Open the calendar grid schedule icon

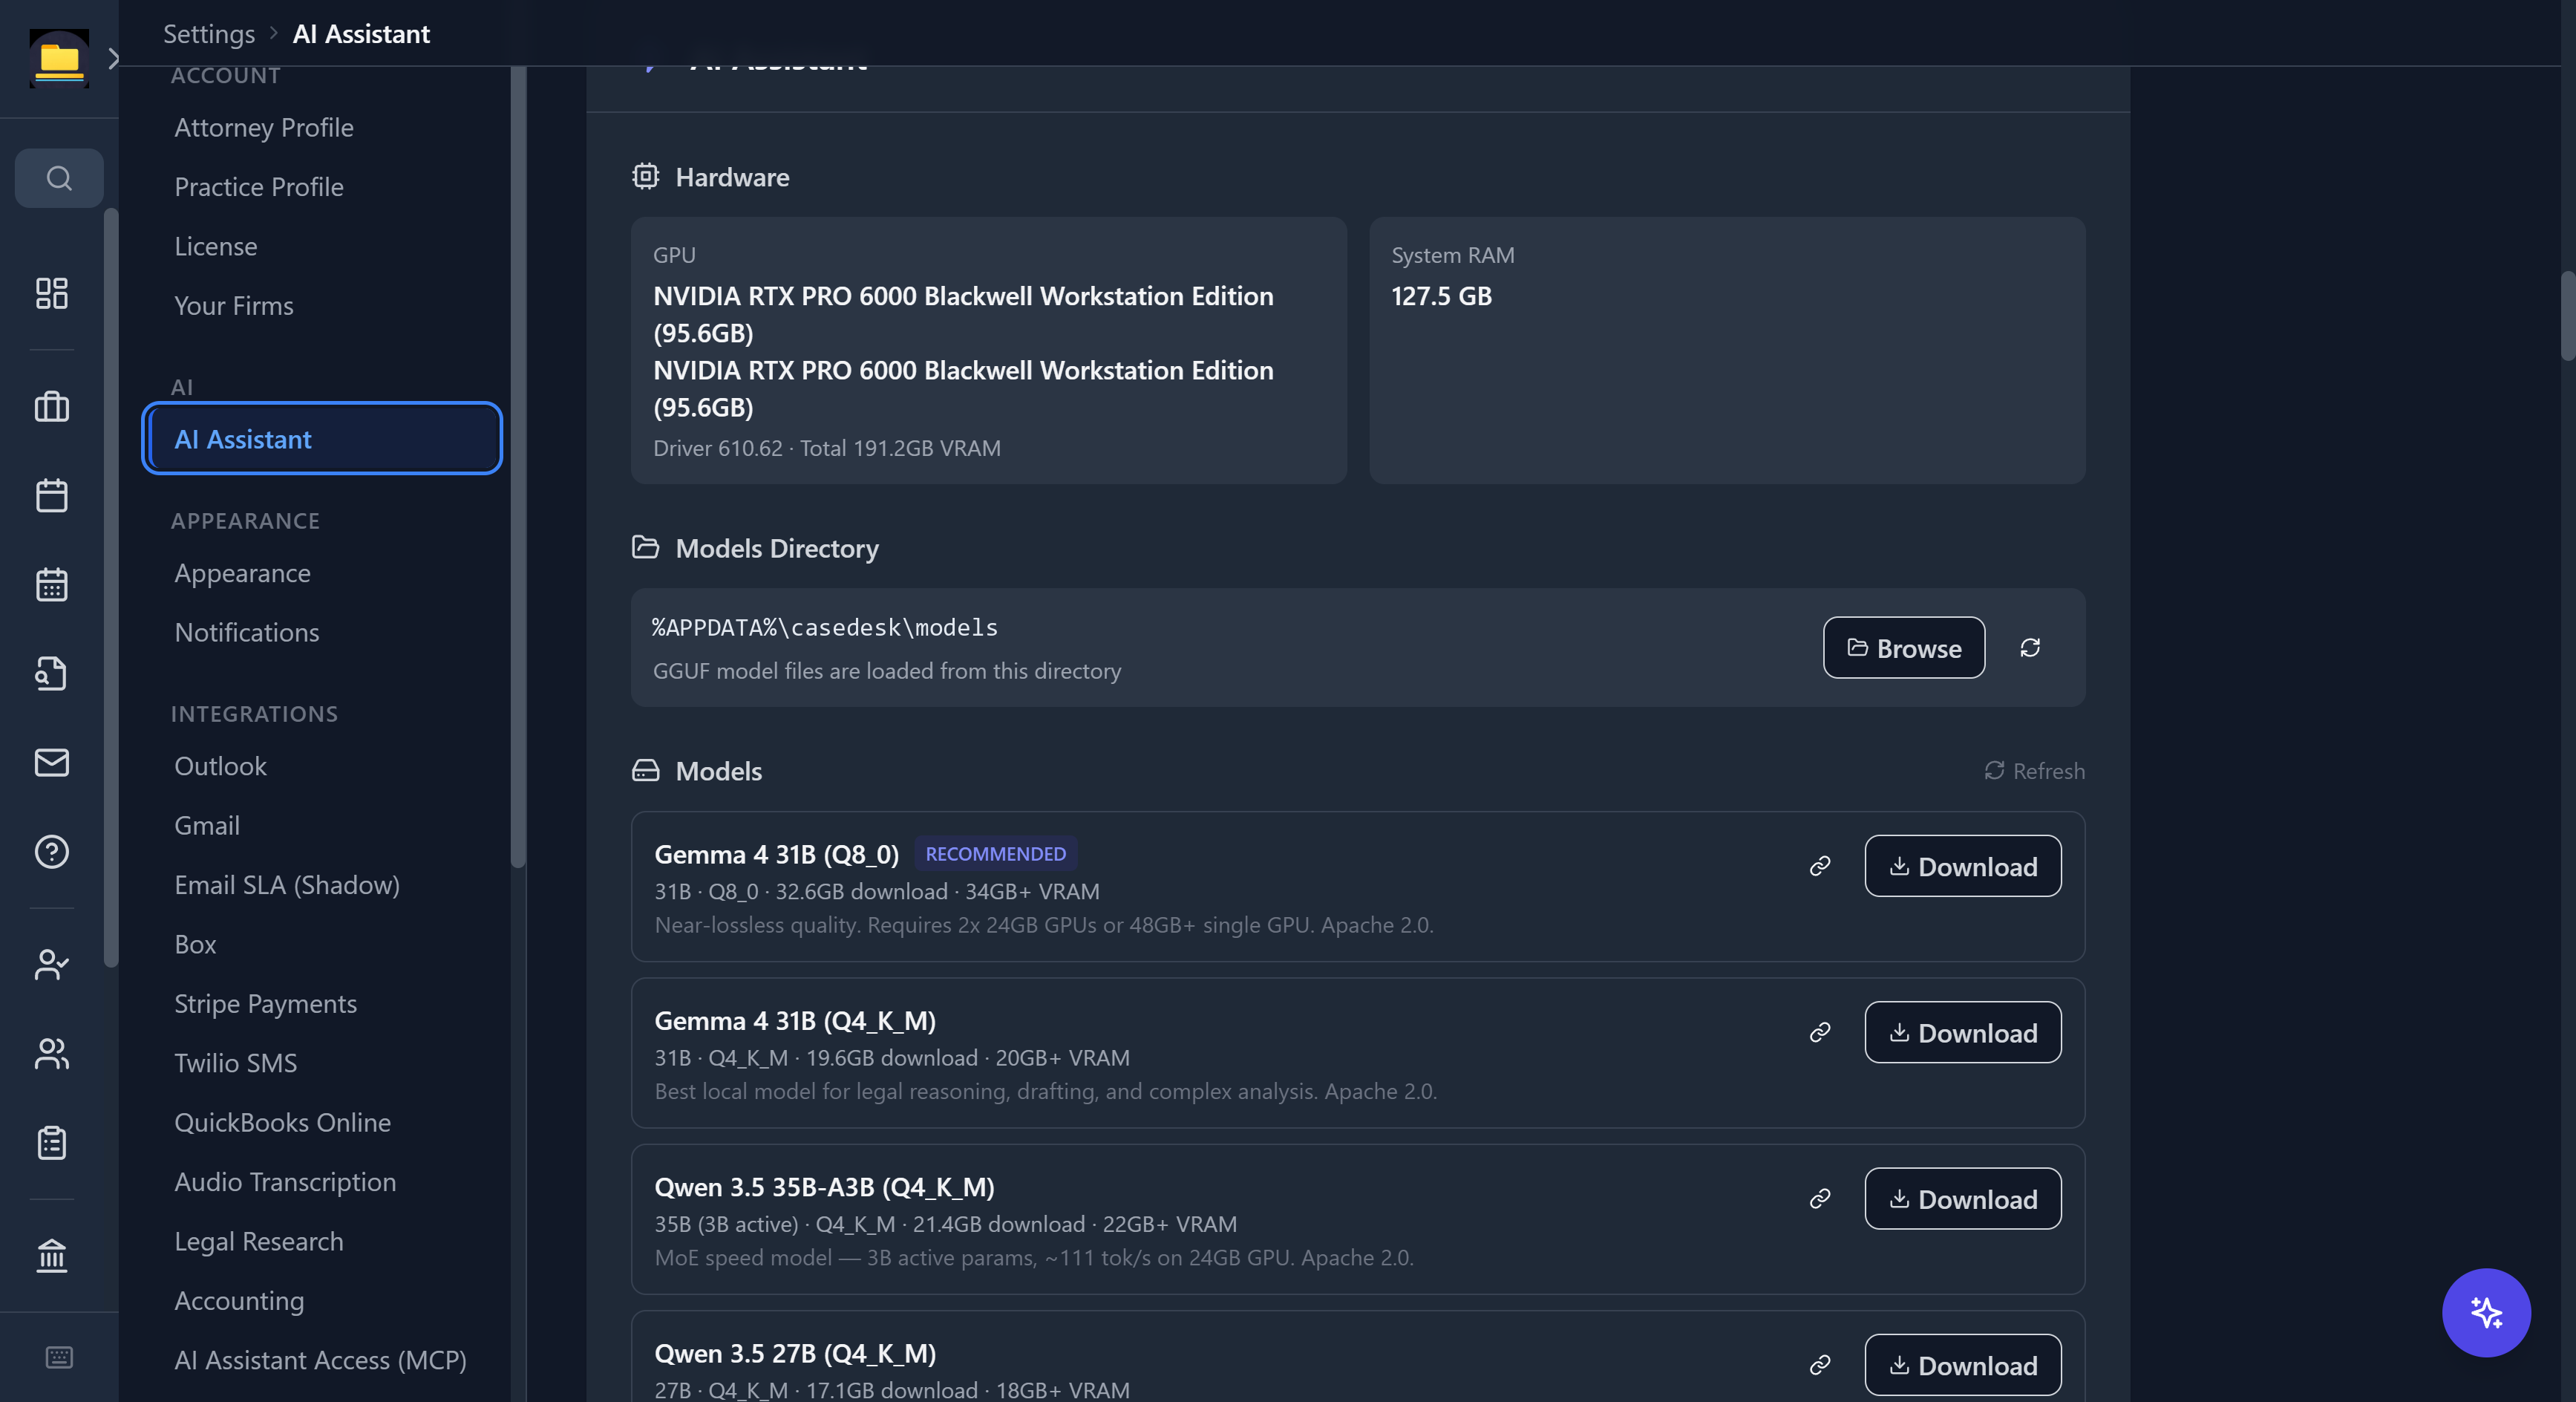coord(52,584)
